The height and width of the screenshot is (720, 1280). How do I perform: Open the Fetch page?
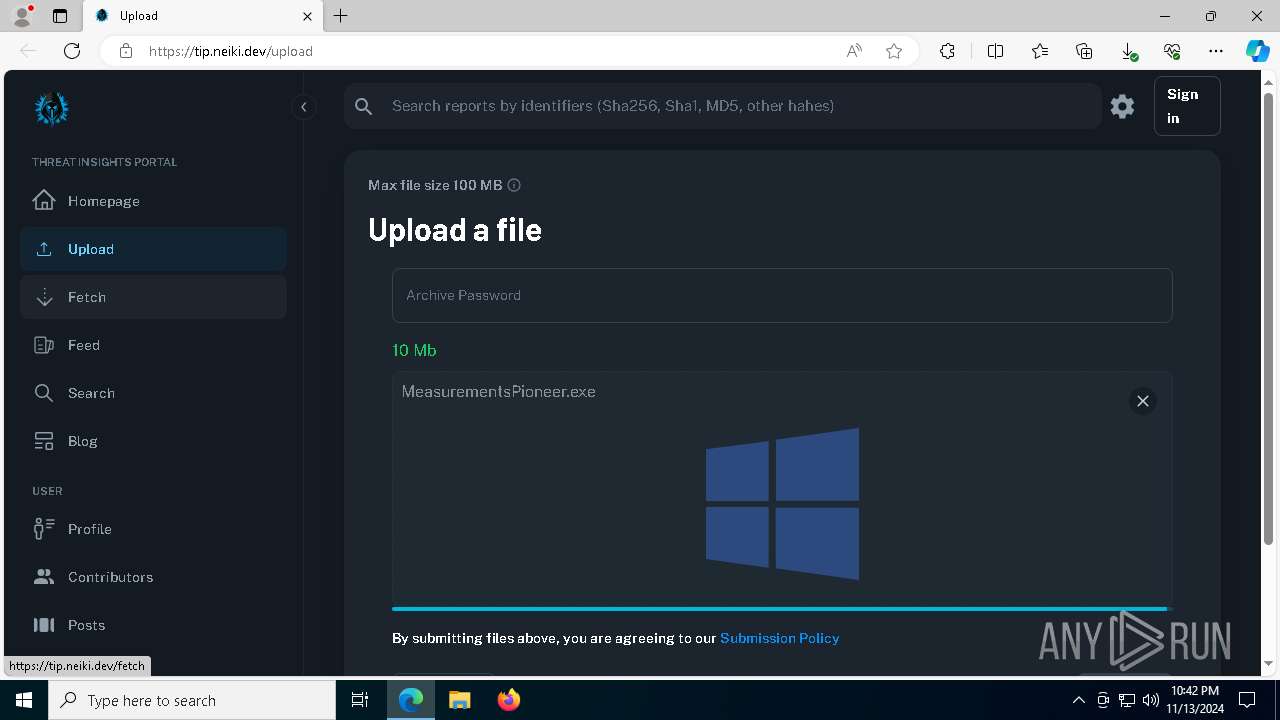pos(153,297)
